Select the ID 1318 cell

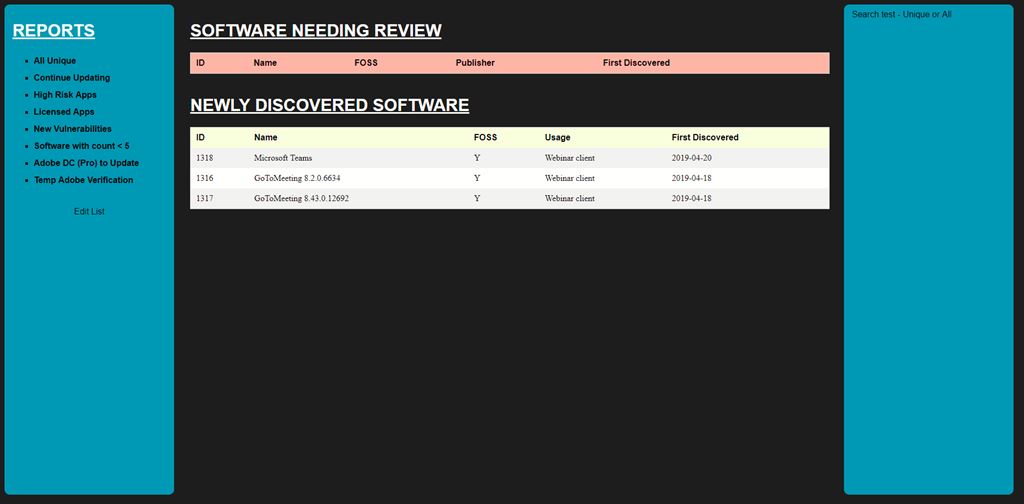point(204,158)
